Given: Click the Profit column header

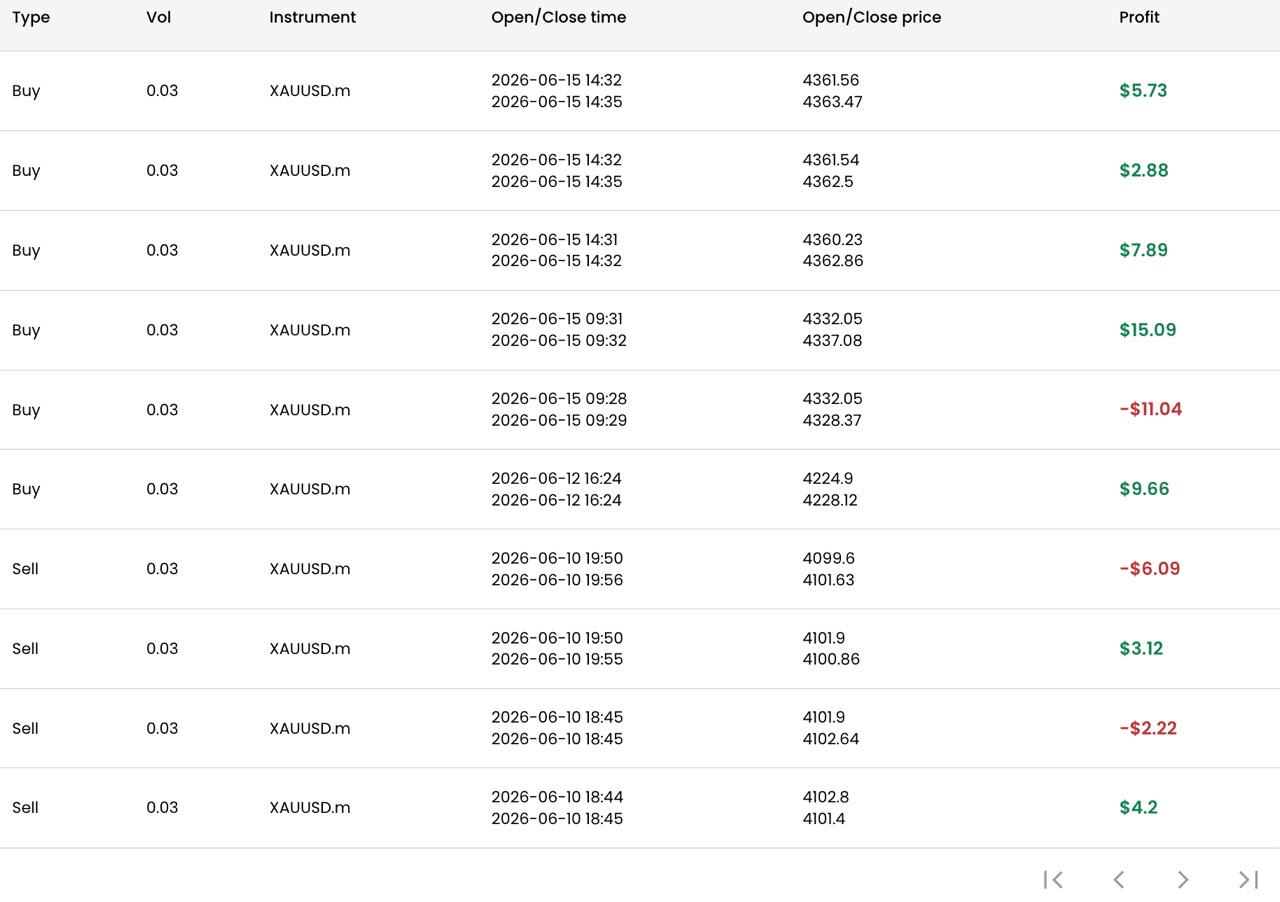Looking at the screenshot, I should coord(1139,17).
